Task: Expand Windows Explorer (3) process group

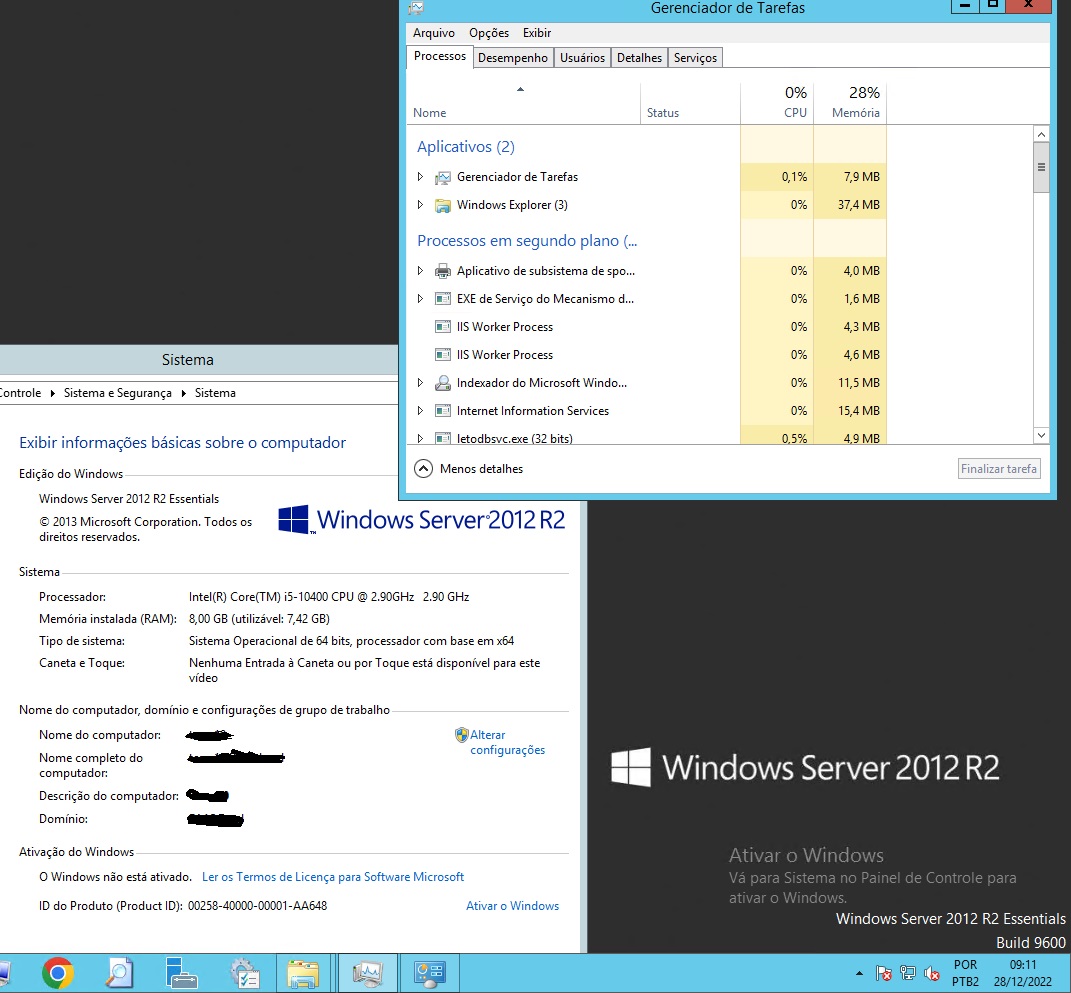Action: point(420,205)
